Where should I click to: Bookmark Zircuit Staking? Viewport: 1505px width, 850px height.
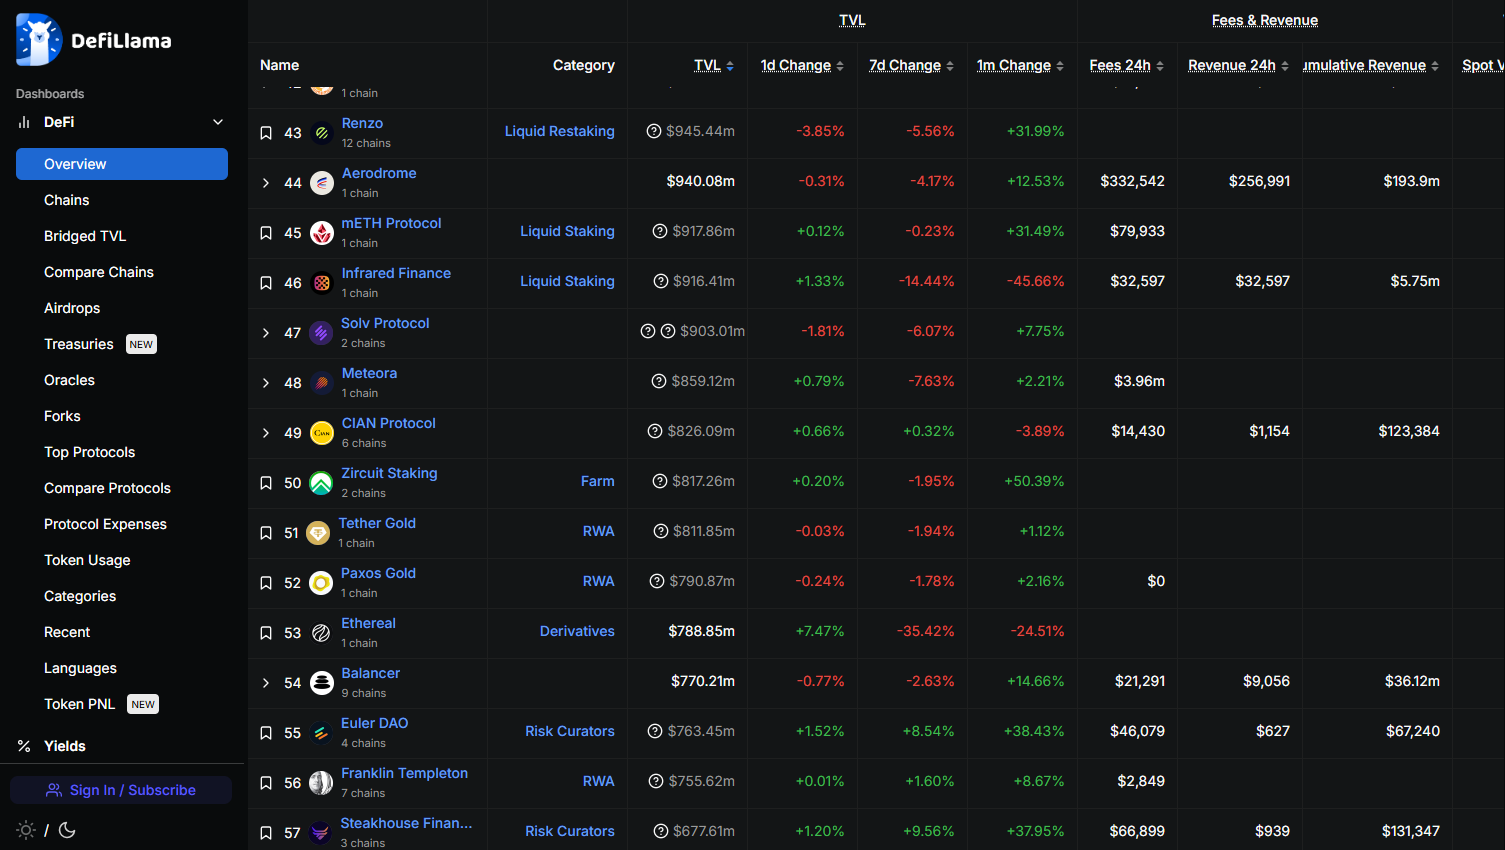[266, 483]
